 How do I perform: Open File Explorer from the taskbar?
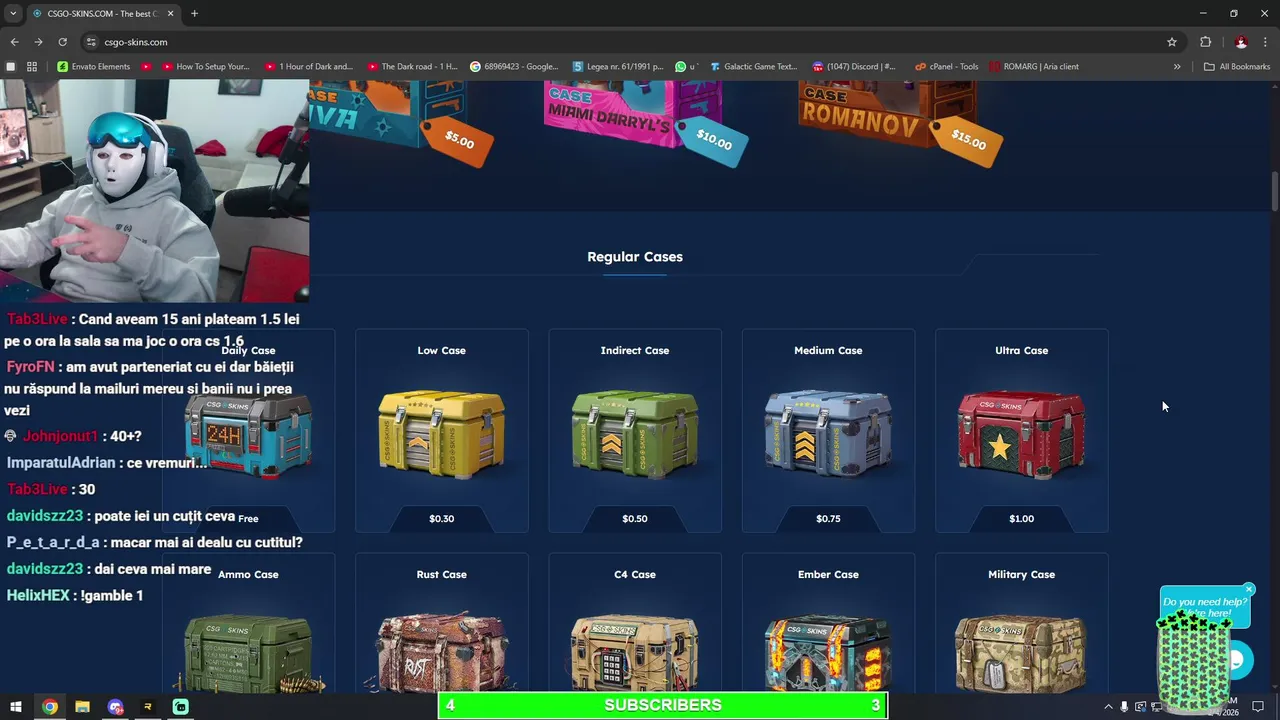(x=82, y=706)
